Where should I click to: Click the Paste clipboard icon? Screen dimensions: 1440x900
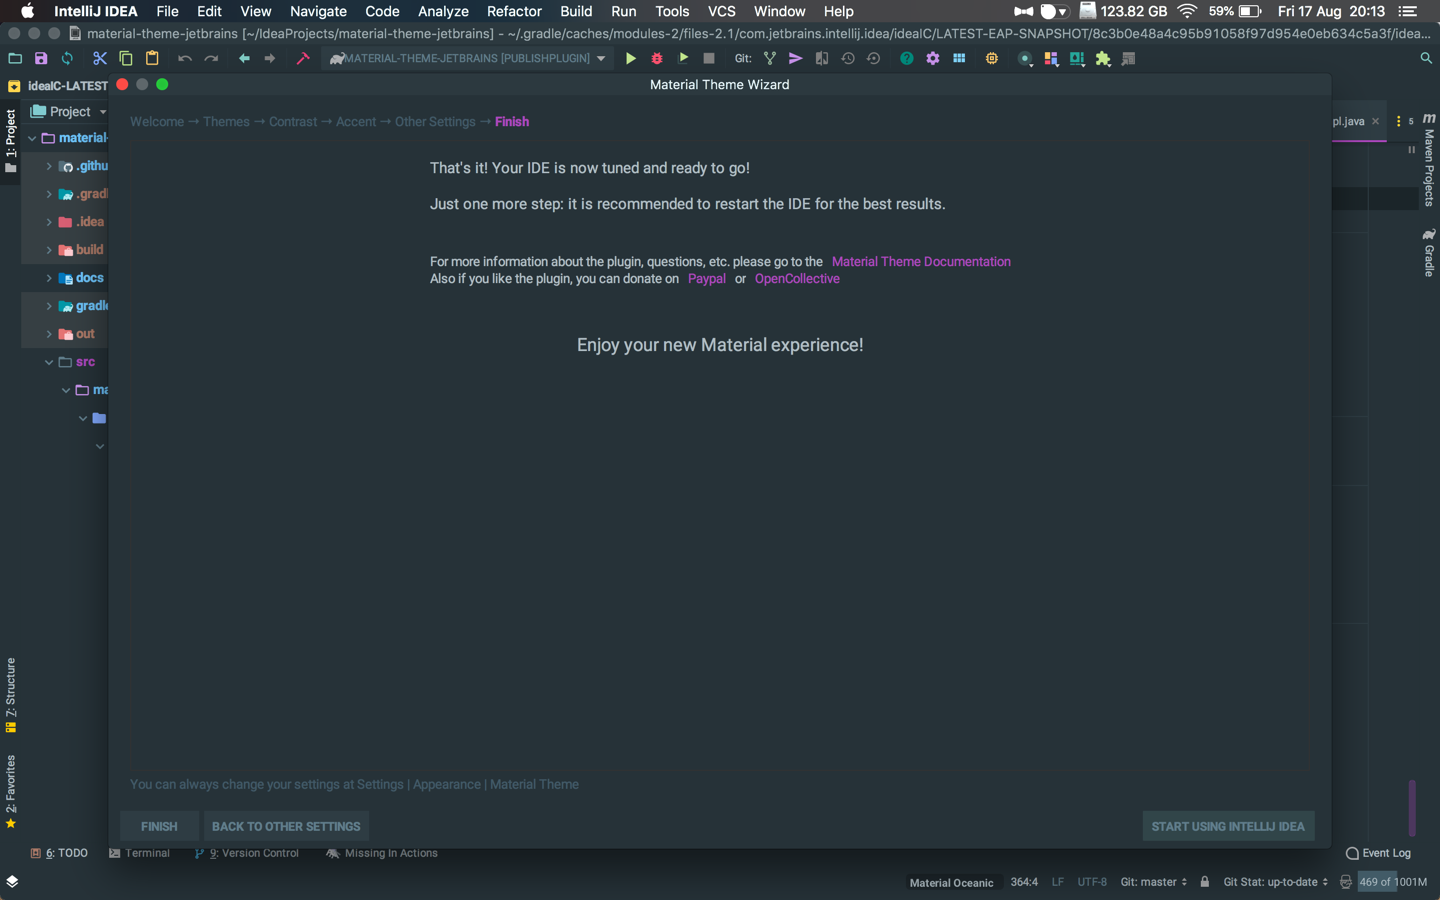point(152,59)
